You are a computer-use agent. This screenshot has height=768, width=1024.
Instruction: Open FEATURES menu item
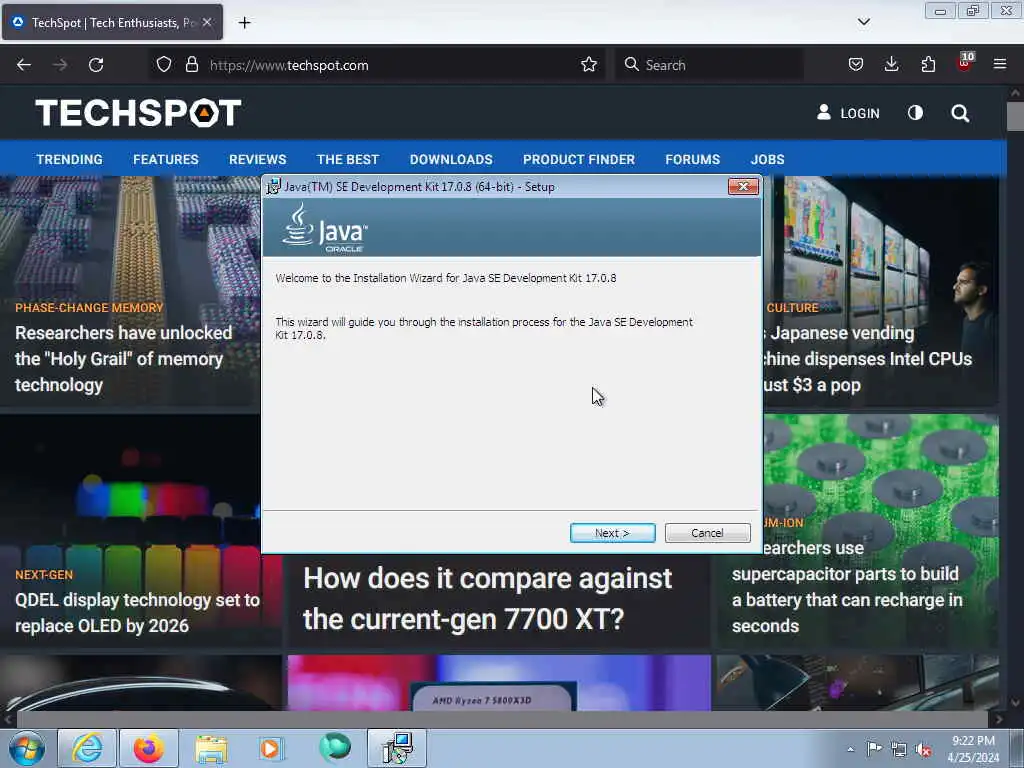pos(166,159)
